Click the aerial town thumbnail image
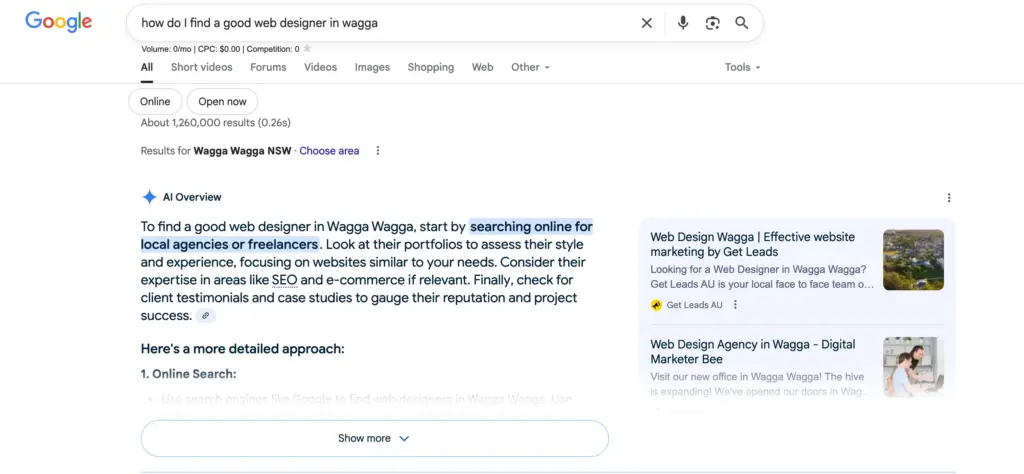This screenshot has height=474, width=1024. click(x=913, y=260)
